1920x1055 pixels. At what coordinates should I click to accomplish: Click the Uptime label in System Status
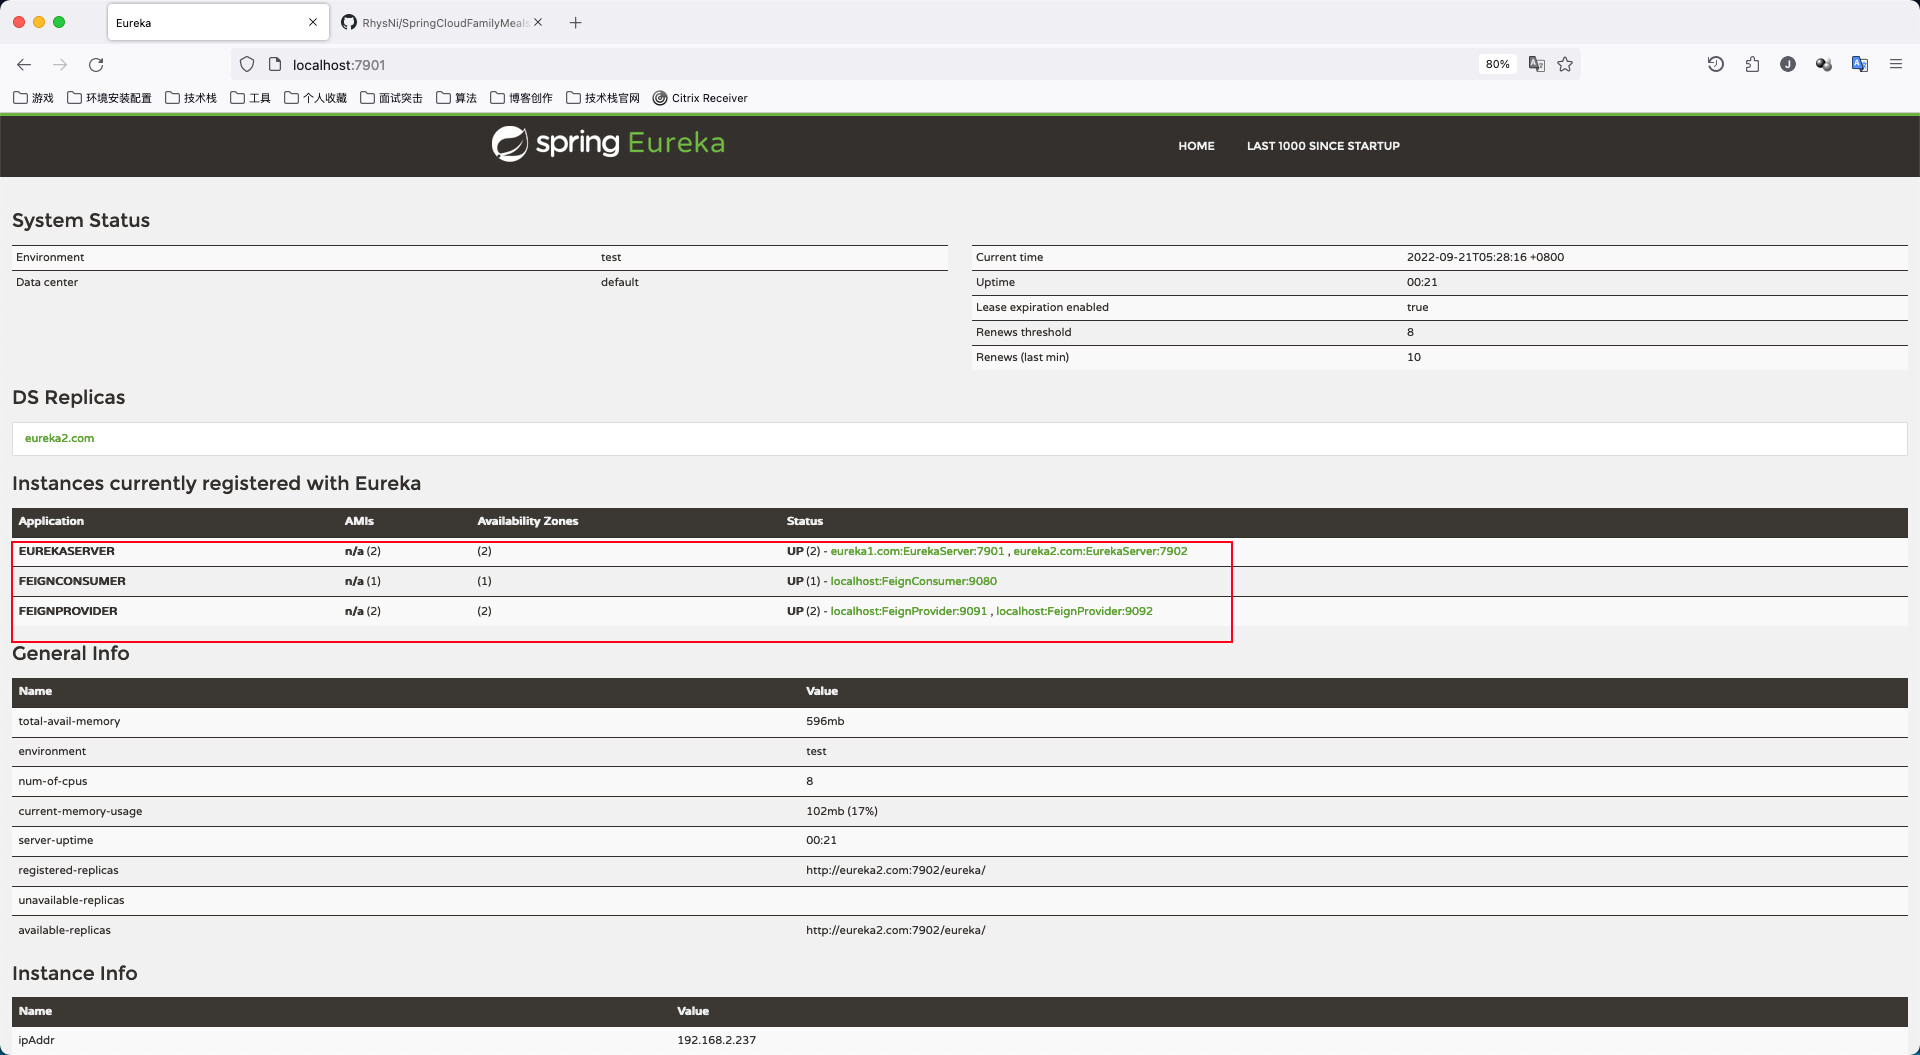coord(995,282)
